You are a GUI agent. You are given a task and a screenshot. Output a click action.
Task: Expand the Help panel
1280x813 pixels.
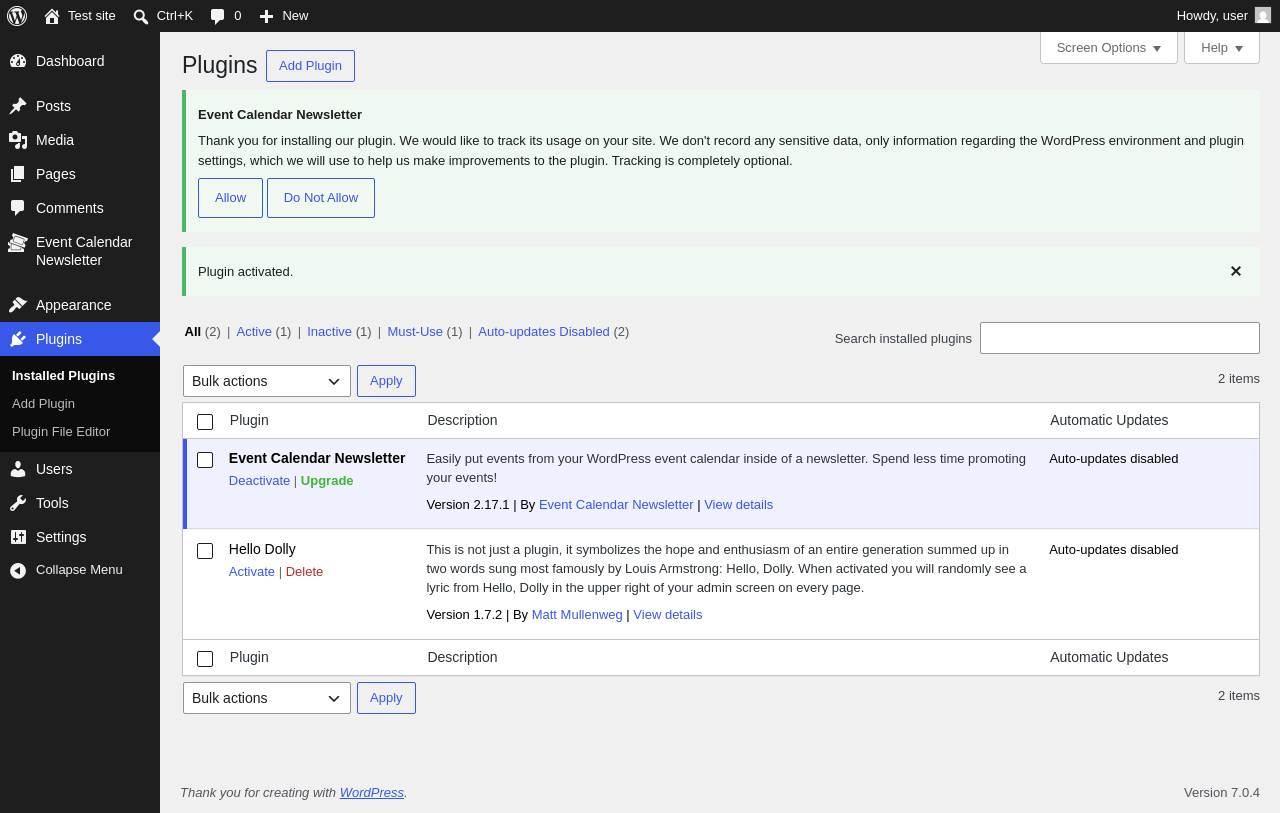[x=1222, y=47]
